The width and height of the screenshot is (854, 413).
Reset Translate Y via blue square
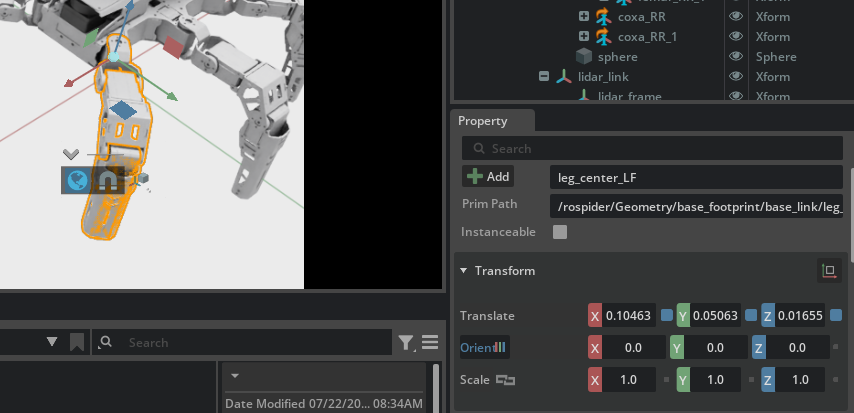click(x=751, y=315)
